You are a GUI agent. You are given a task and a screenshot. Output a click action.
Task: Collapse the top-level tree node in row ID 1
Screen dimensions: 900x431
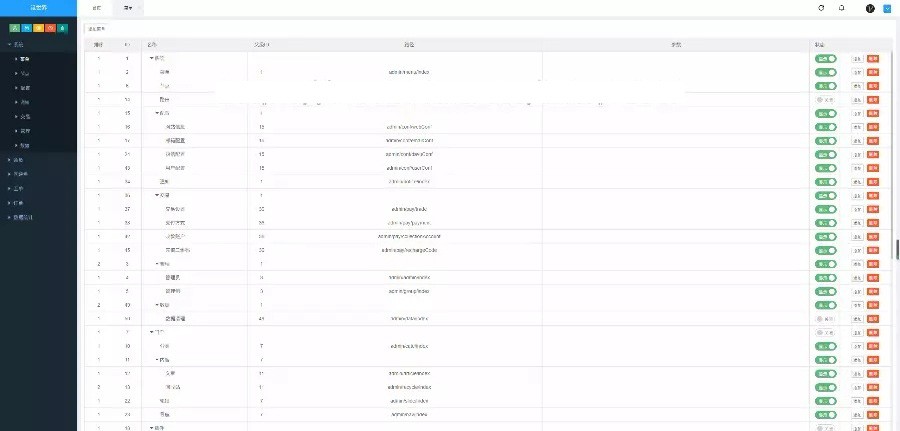[151, 59]
